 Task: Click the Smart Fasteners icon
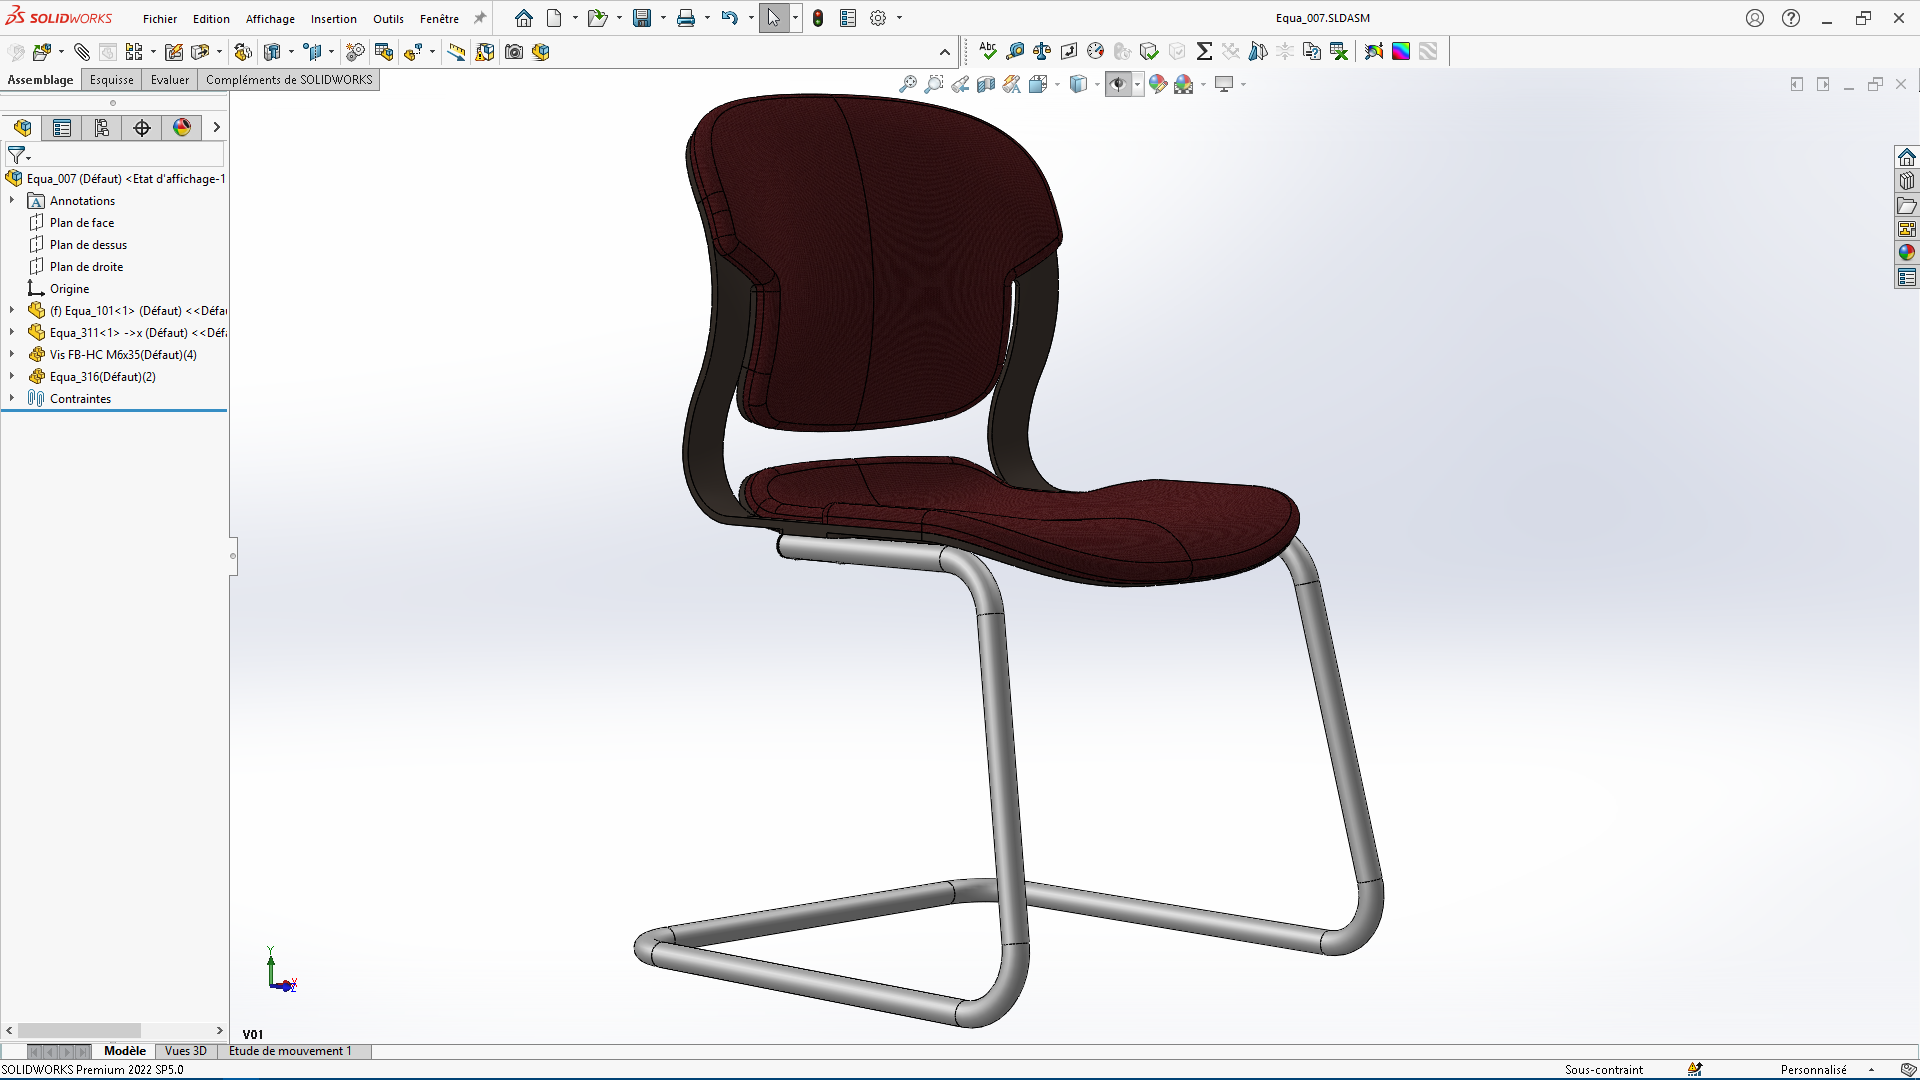(x=174, y=52)
